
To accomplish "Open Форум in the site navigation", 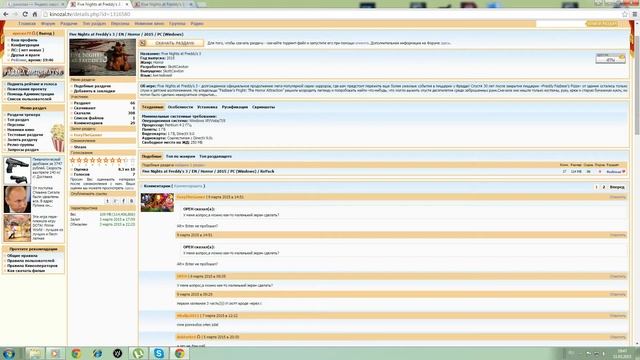I will [48, 24].
